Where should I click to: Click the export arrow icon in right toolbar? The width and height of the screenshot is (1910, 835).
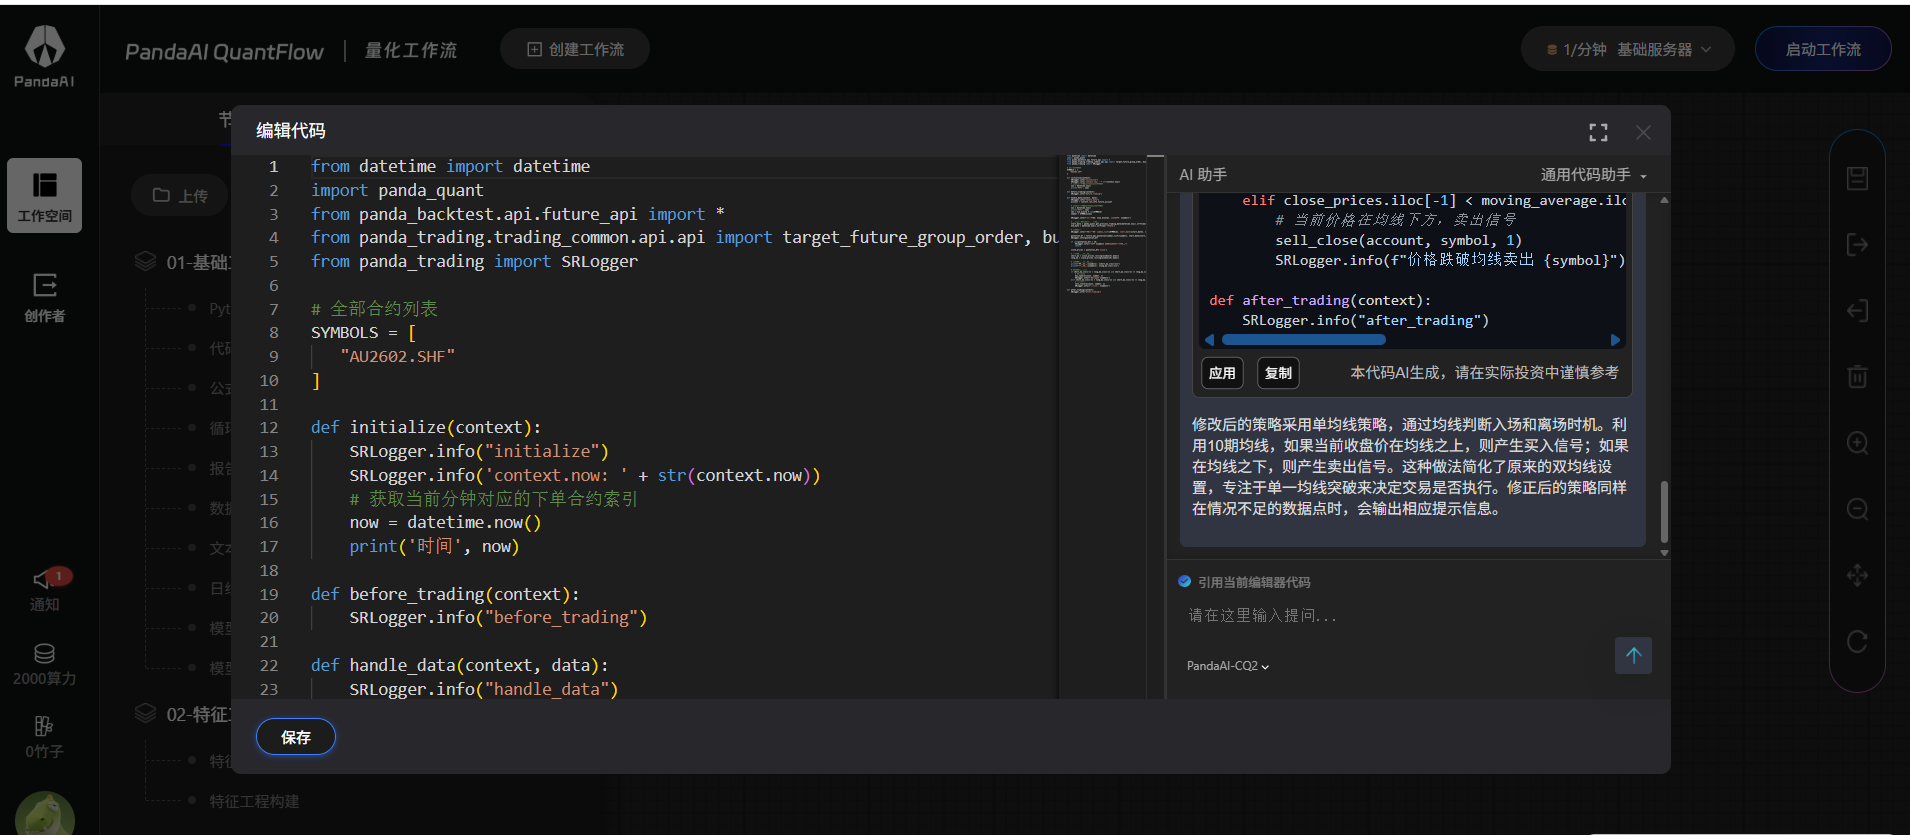pyautogui.click(x=1857, y=245)
